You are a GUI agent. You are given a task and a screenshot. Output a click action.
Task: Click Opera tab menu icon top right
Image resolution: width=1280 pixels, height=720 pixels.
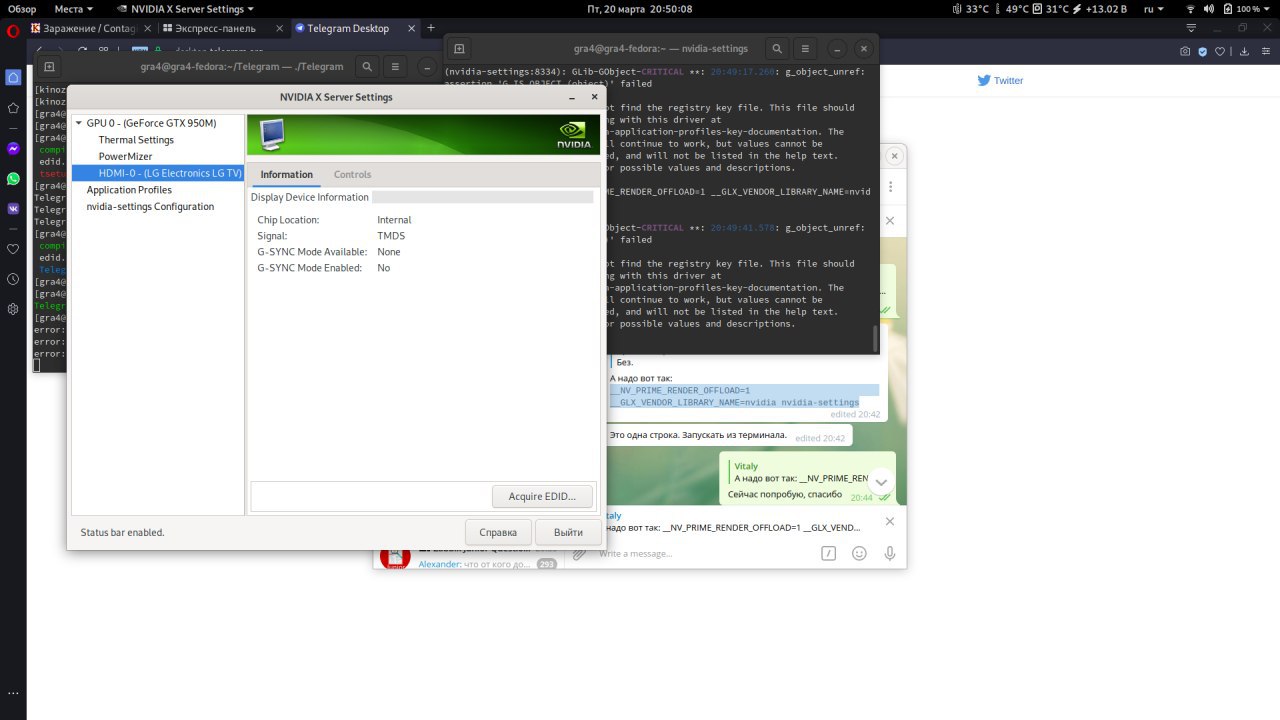(x=1190, y=28)
